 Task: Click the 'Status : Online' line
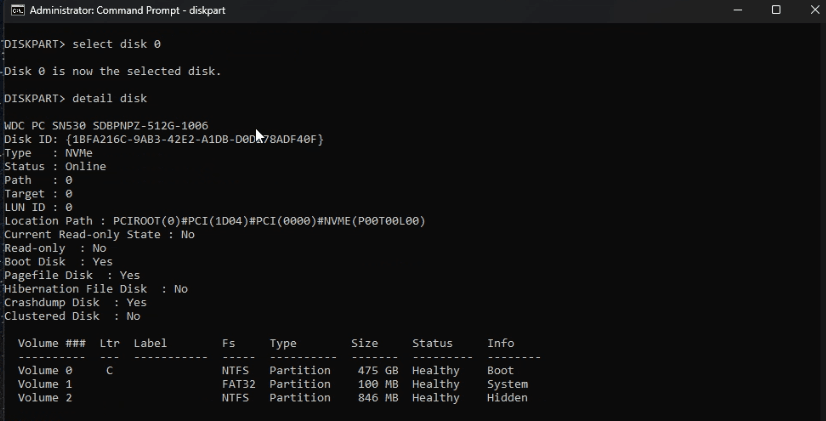pos(55,166)
